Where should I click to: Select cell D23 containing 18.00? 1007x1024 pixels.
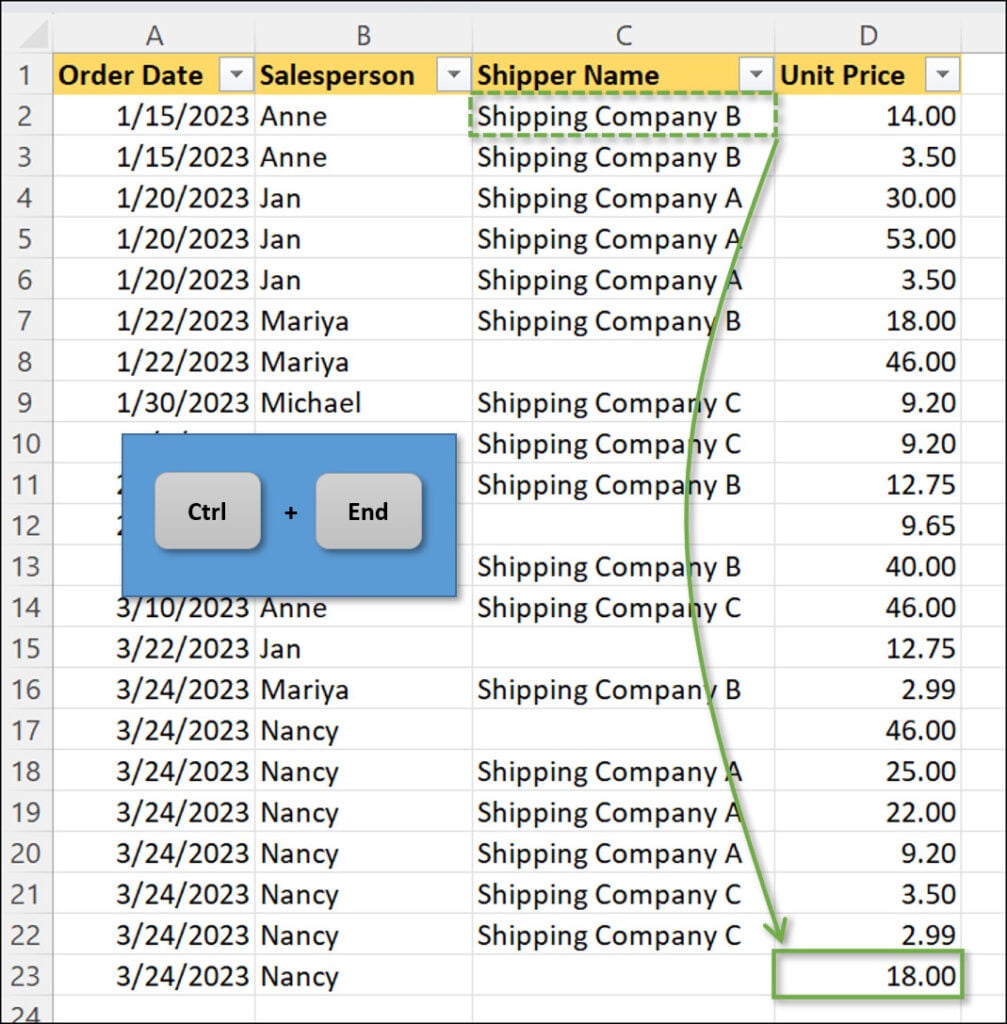point(867,976)
